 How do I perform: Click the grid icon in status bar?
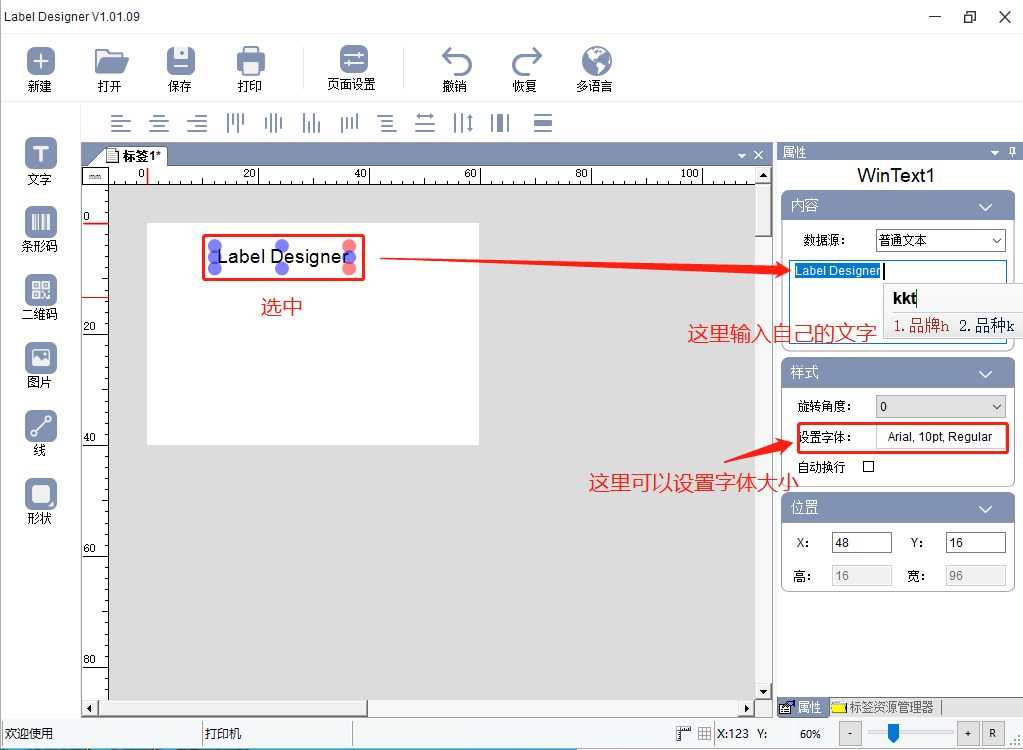click(x=705, y=734)
